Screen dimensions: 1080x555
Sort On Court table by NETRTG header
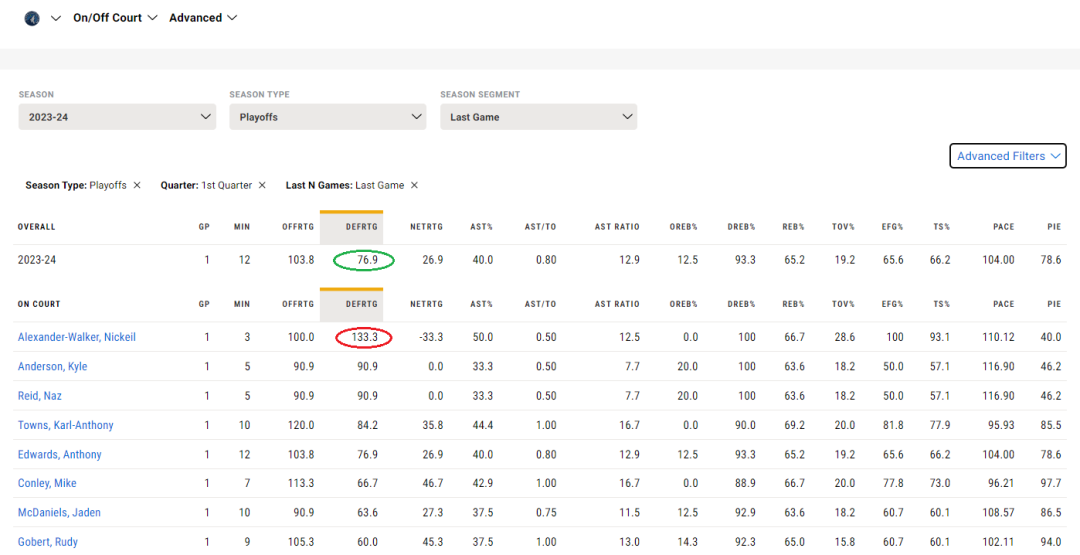tap(426, 304)
